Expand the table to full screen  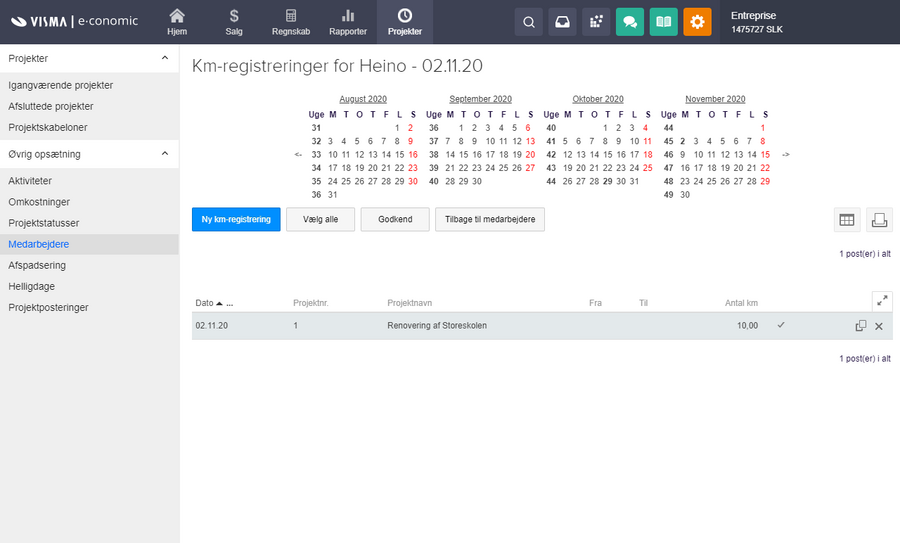tap(881, 300)
